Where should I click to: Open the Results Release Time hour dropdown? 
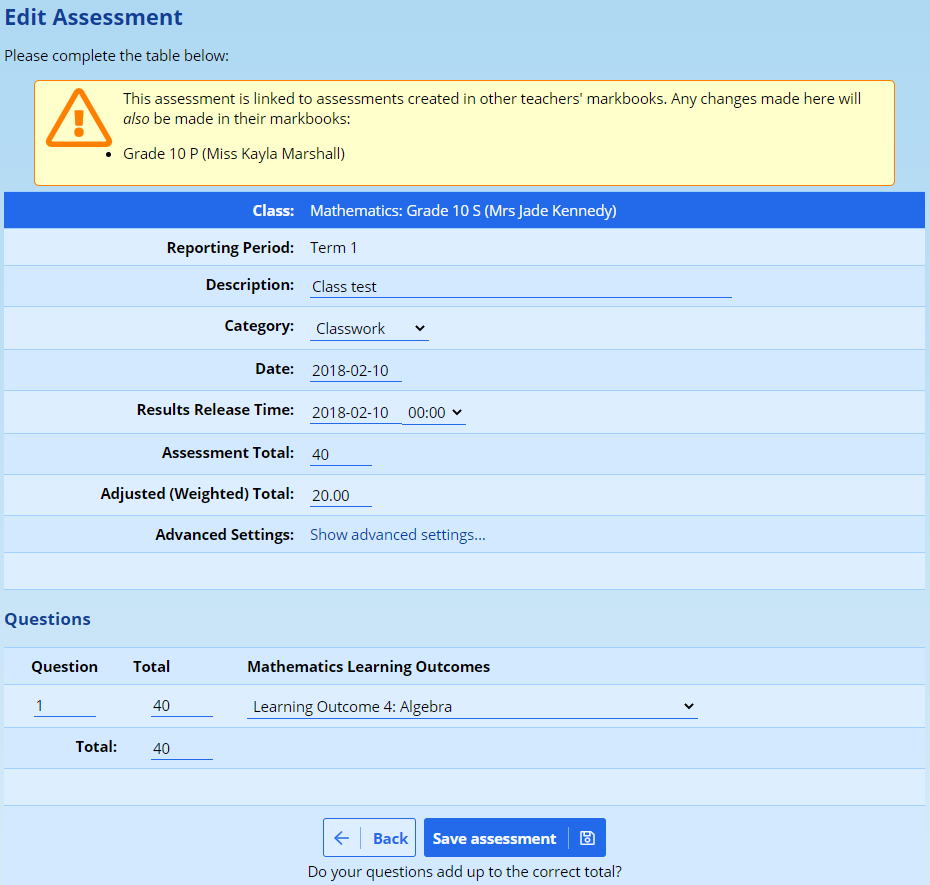click(x=434, y=412)
